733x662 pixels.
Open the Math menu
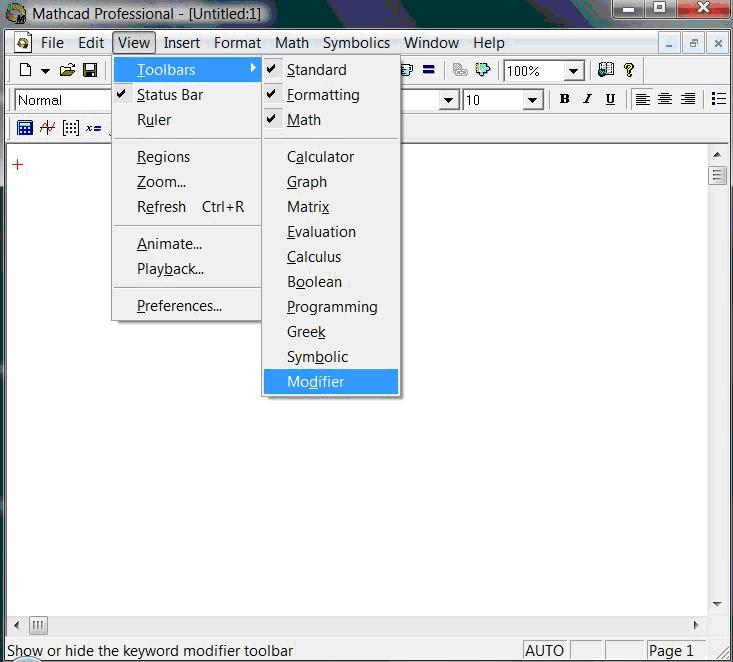(292, 43)
